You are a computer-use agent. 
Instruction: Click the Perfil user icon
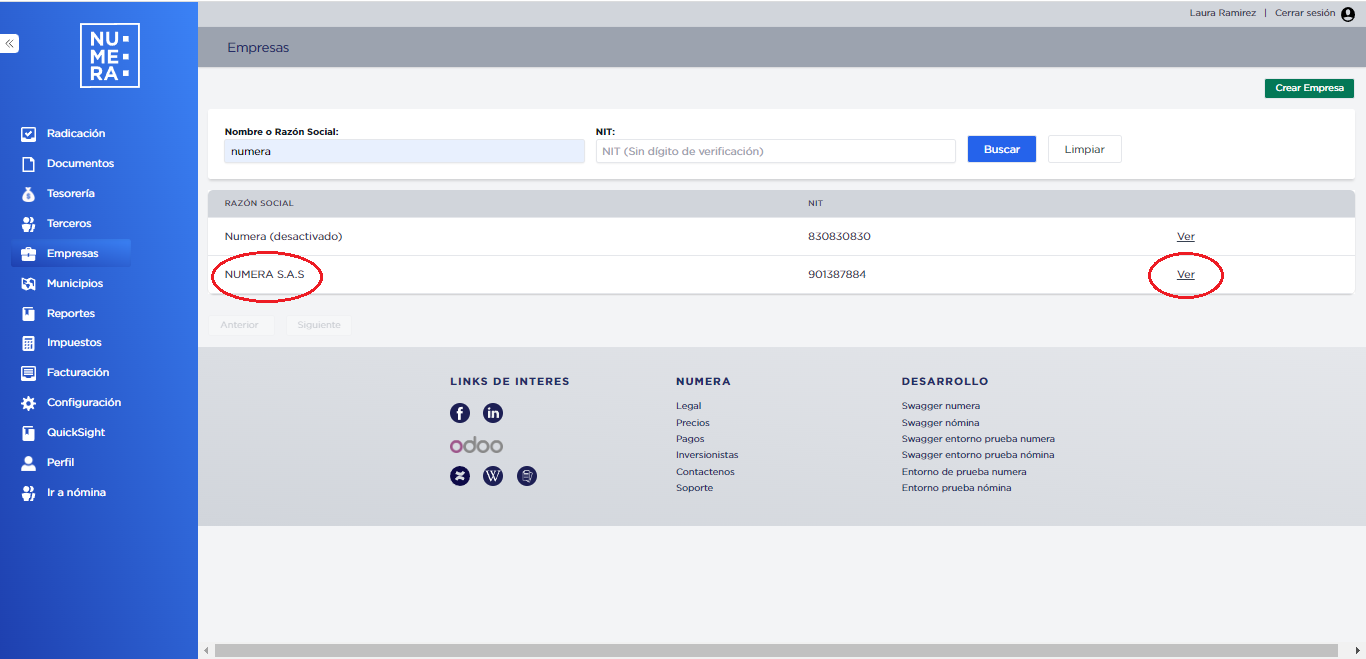click(28, 463)
